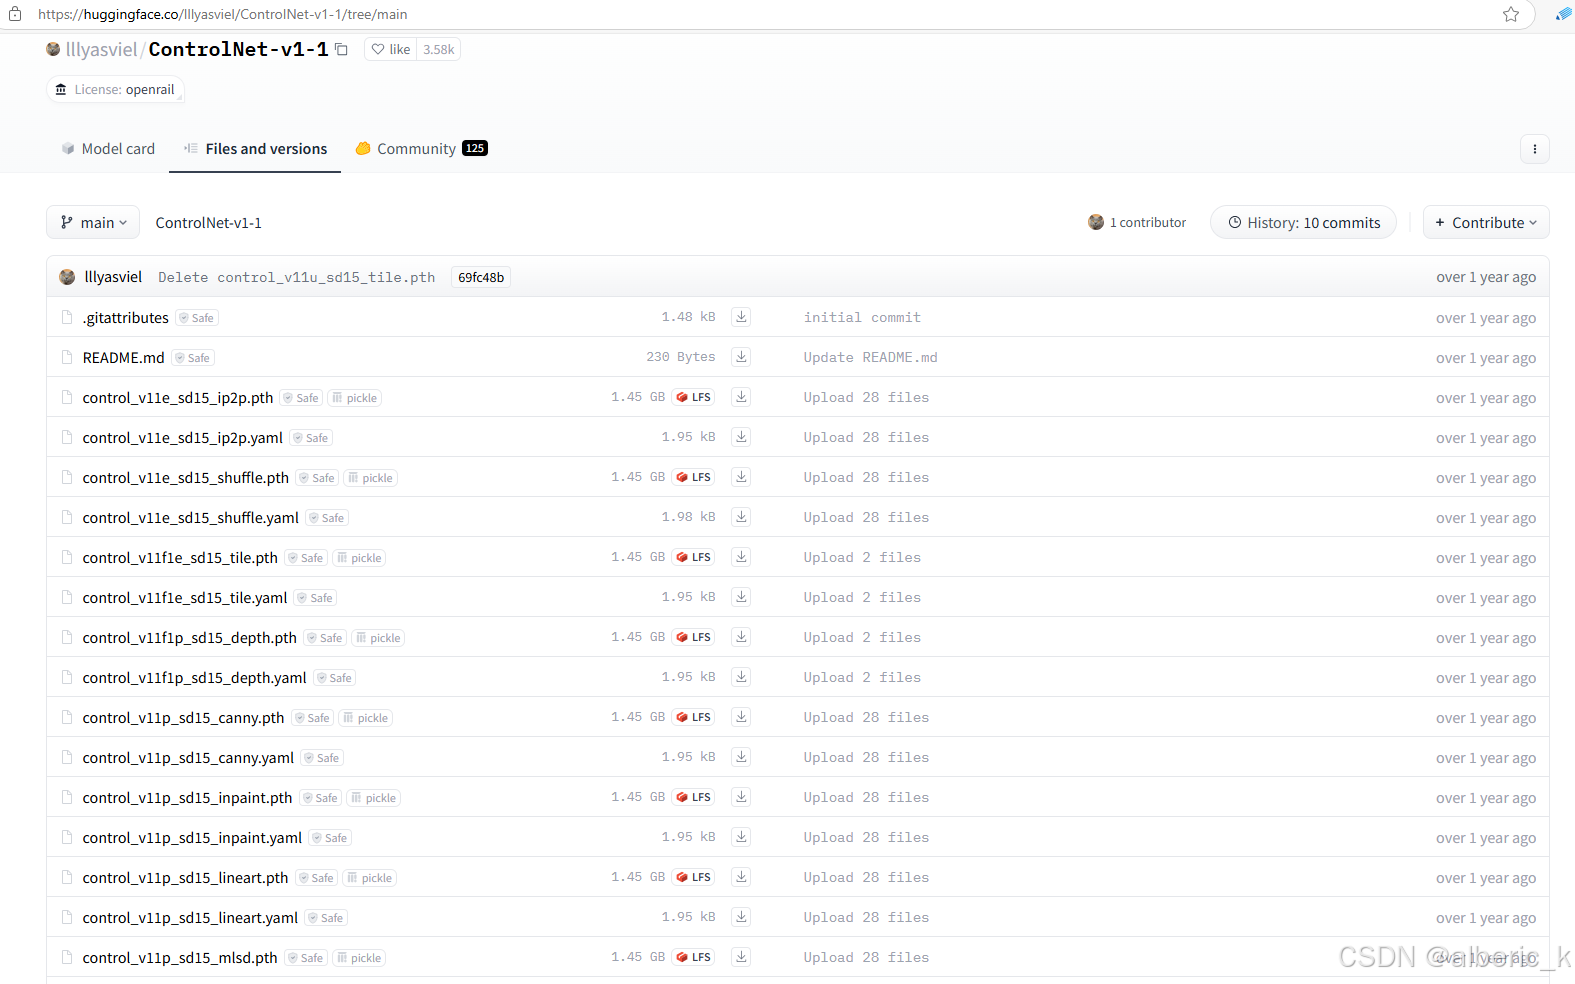Download control_v11e_sd15_ip2p.pth file

pos(741,397)
